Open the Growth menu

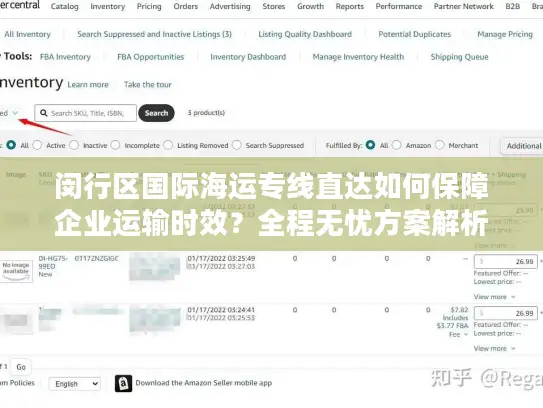(310, 7)
